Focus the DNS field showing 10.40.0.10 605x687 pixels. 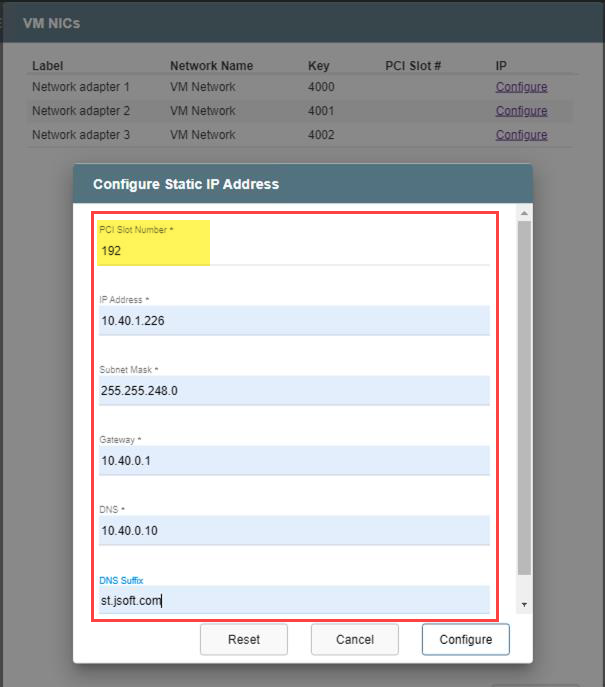[x=295, y=530]
